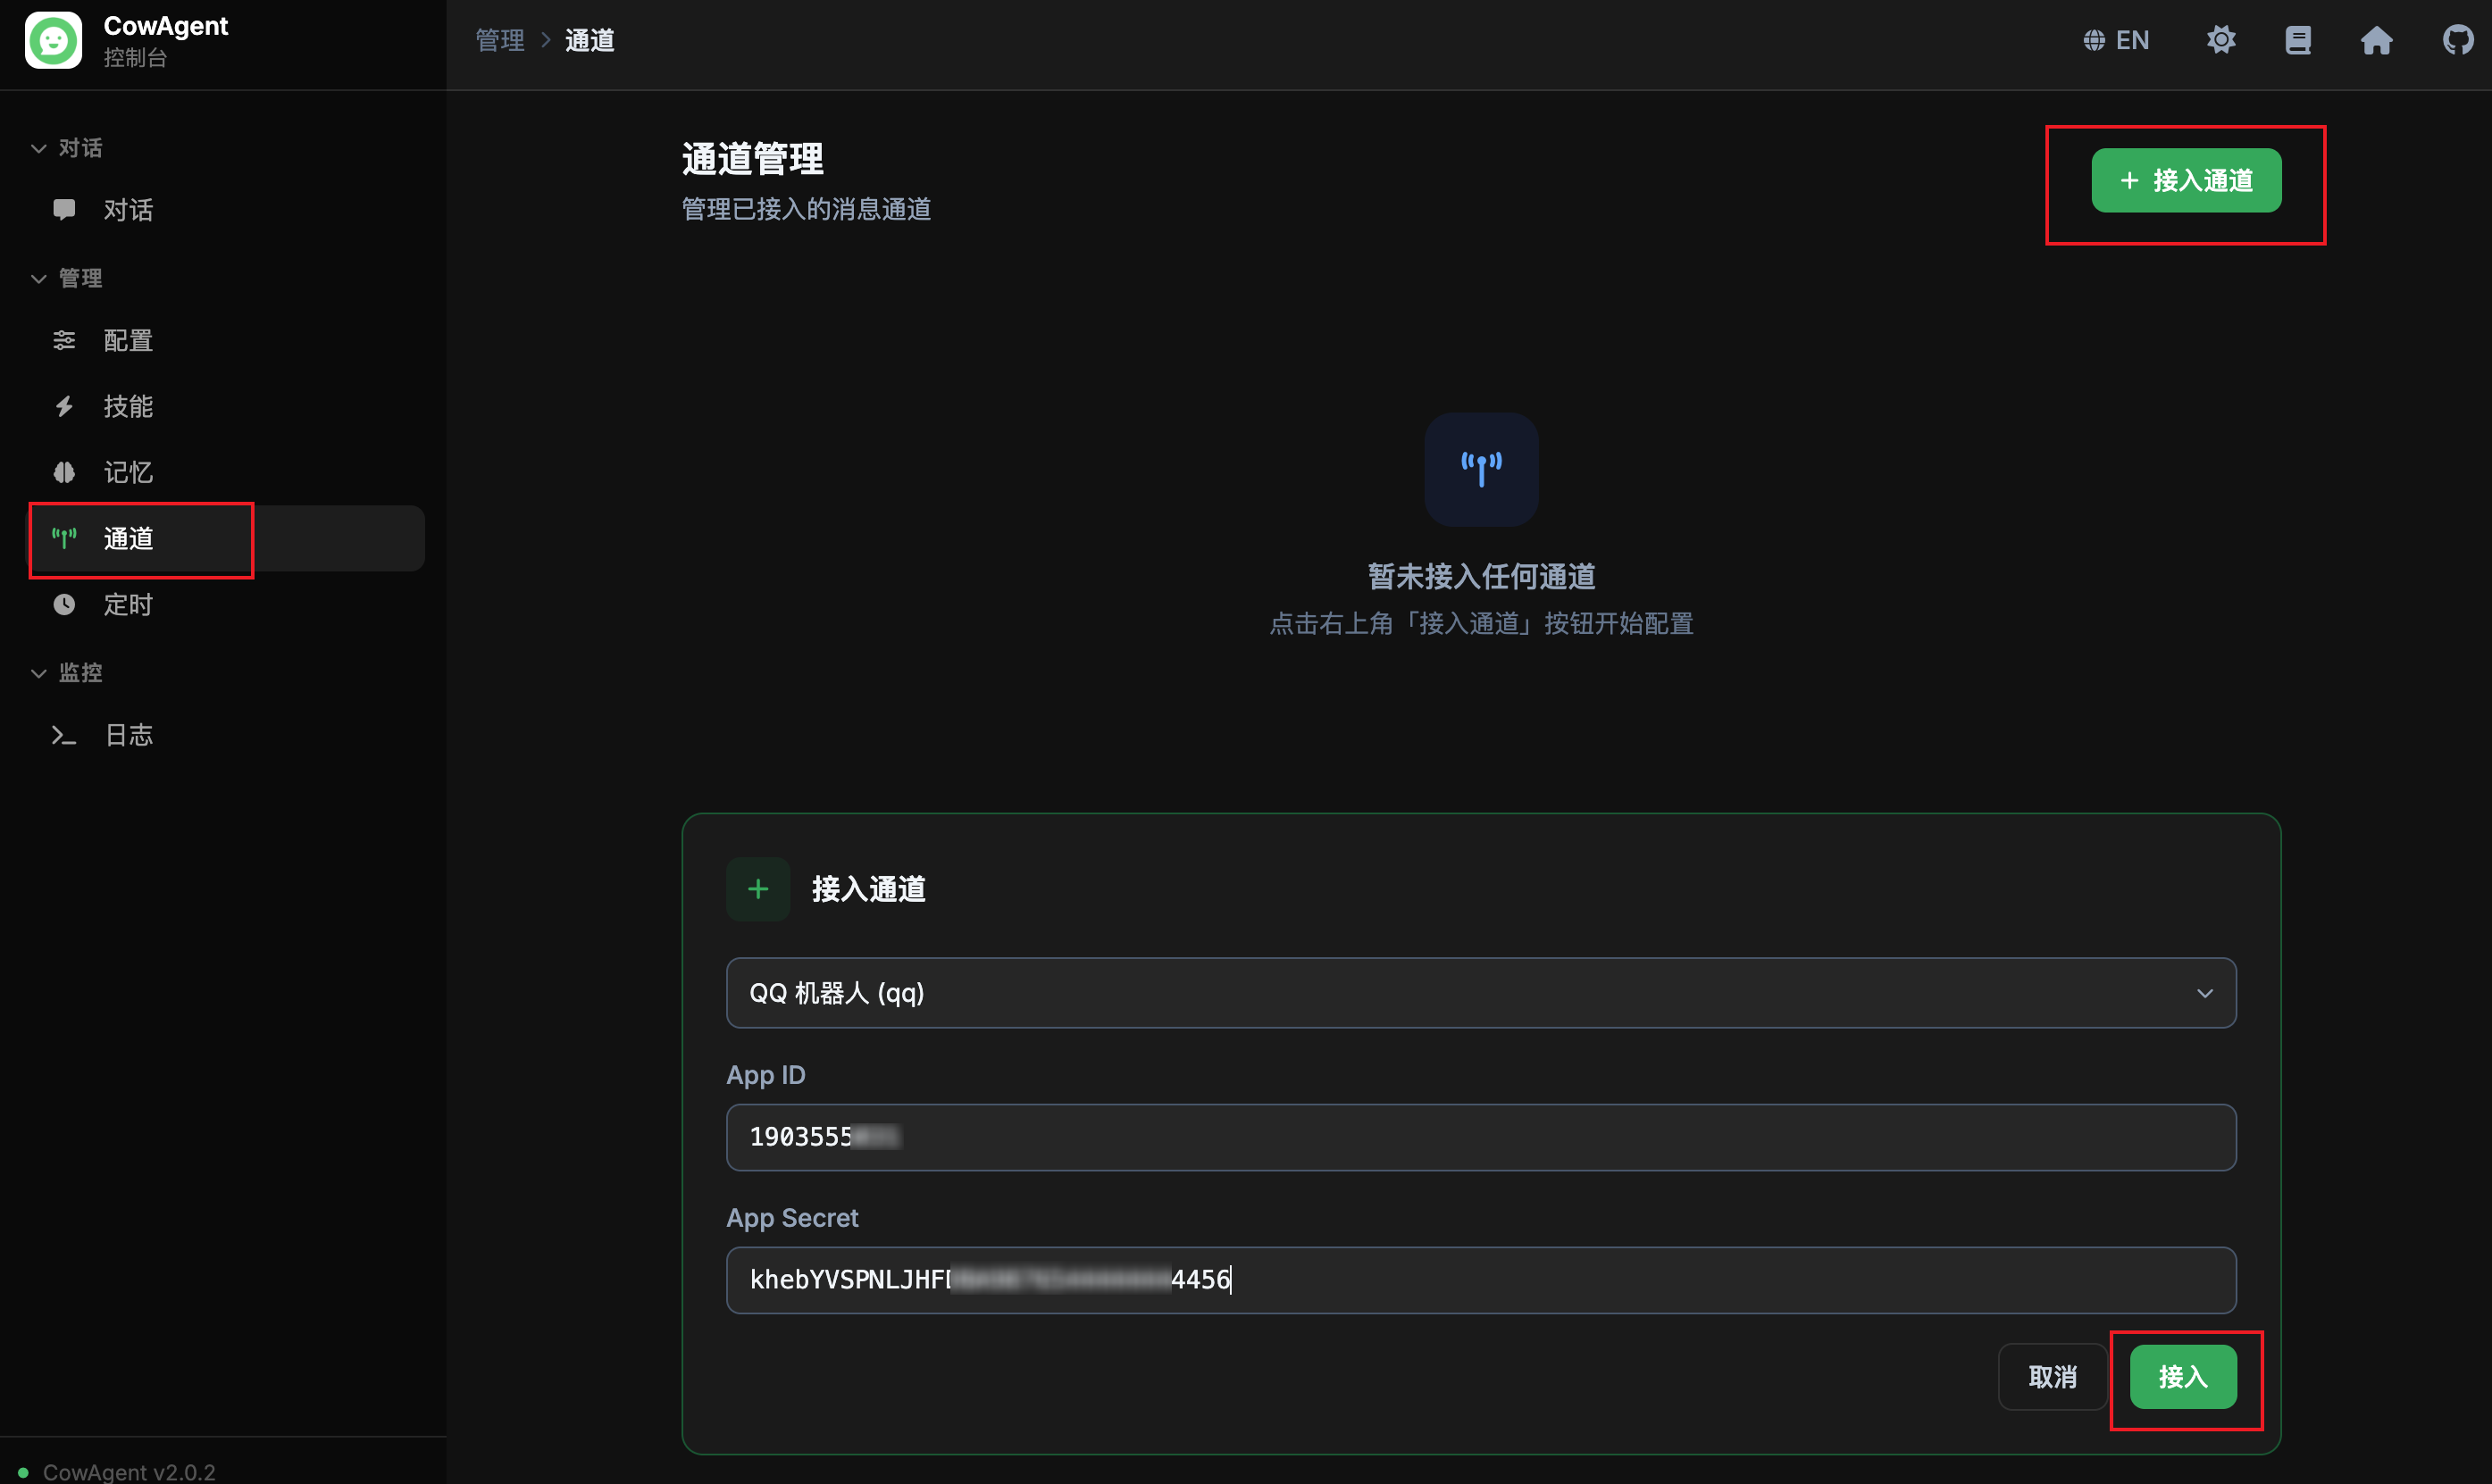Open the QQ 机器人 channel dropdown
Viewport: 2492px width, 1484px height.
coord(1480,993)
